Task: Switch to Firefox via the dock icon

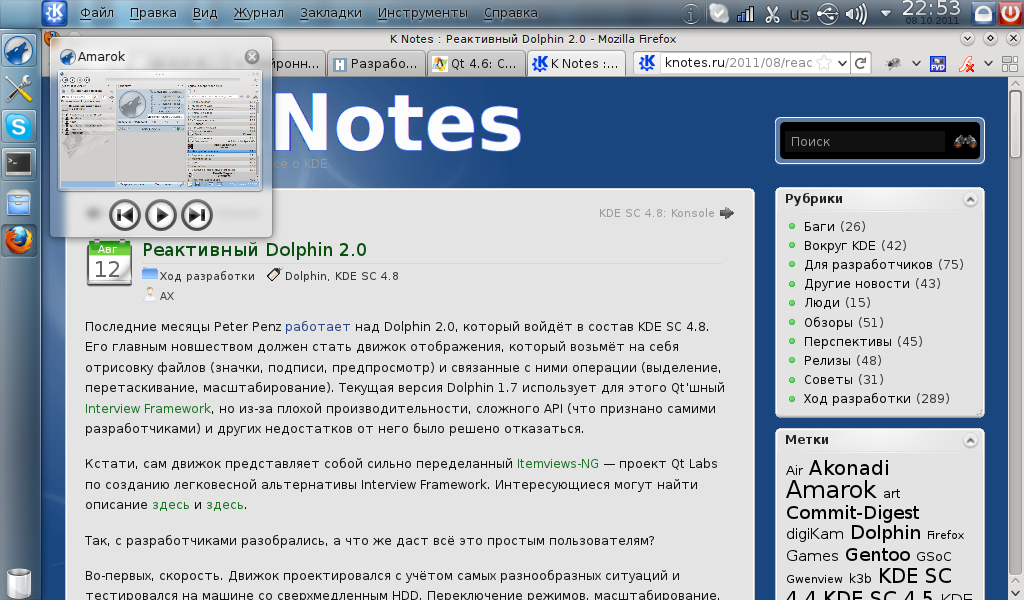Action: tap(18, 240)
